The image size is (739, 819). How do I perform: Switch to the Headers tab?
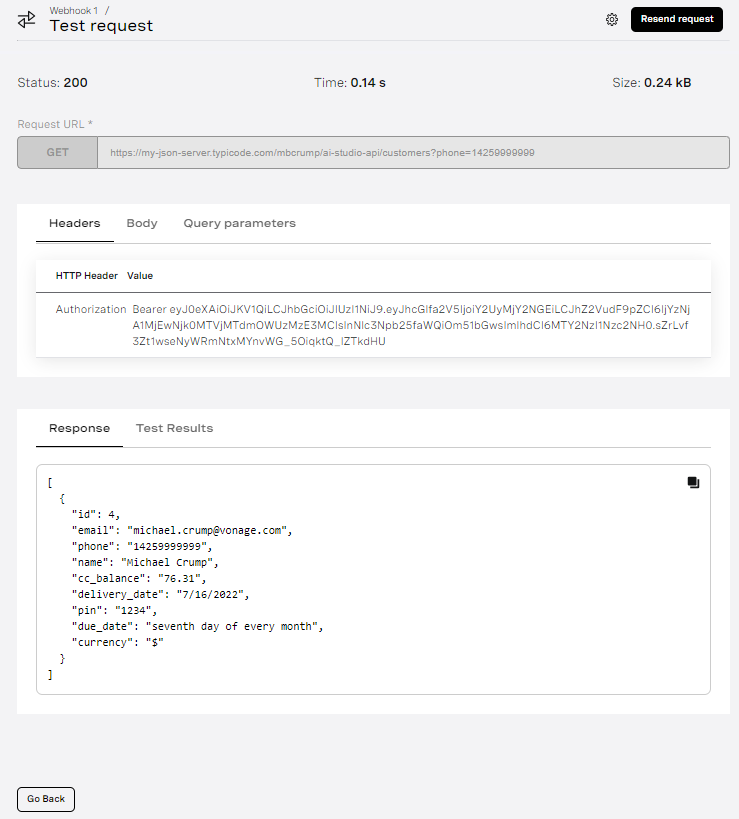pyautogui.click(x=75, y=224)
